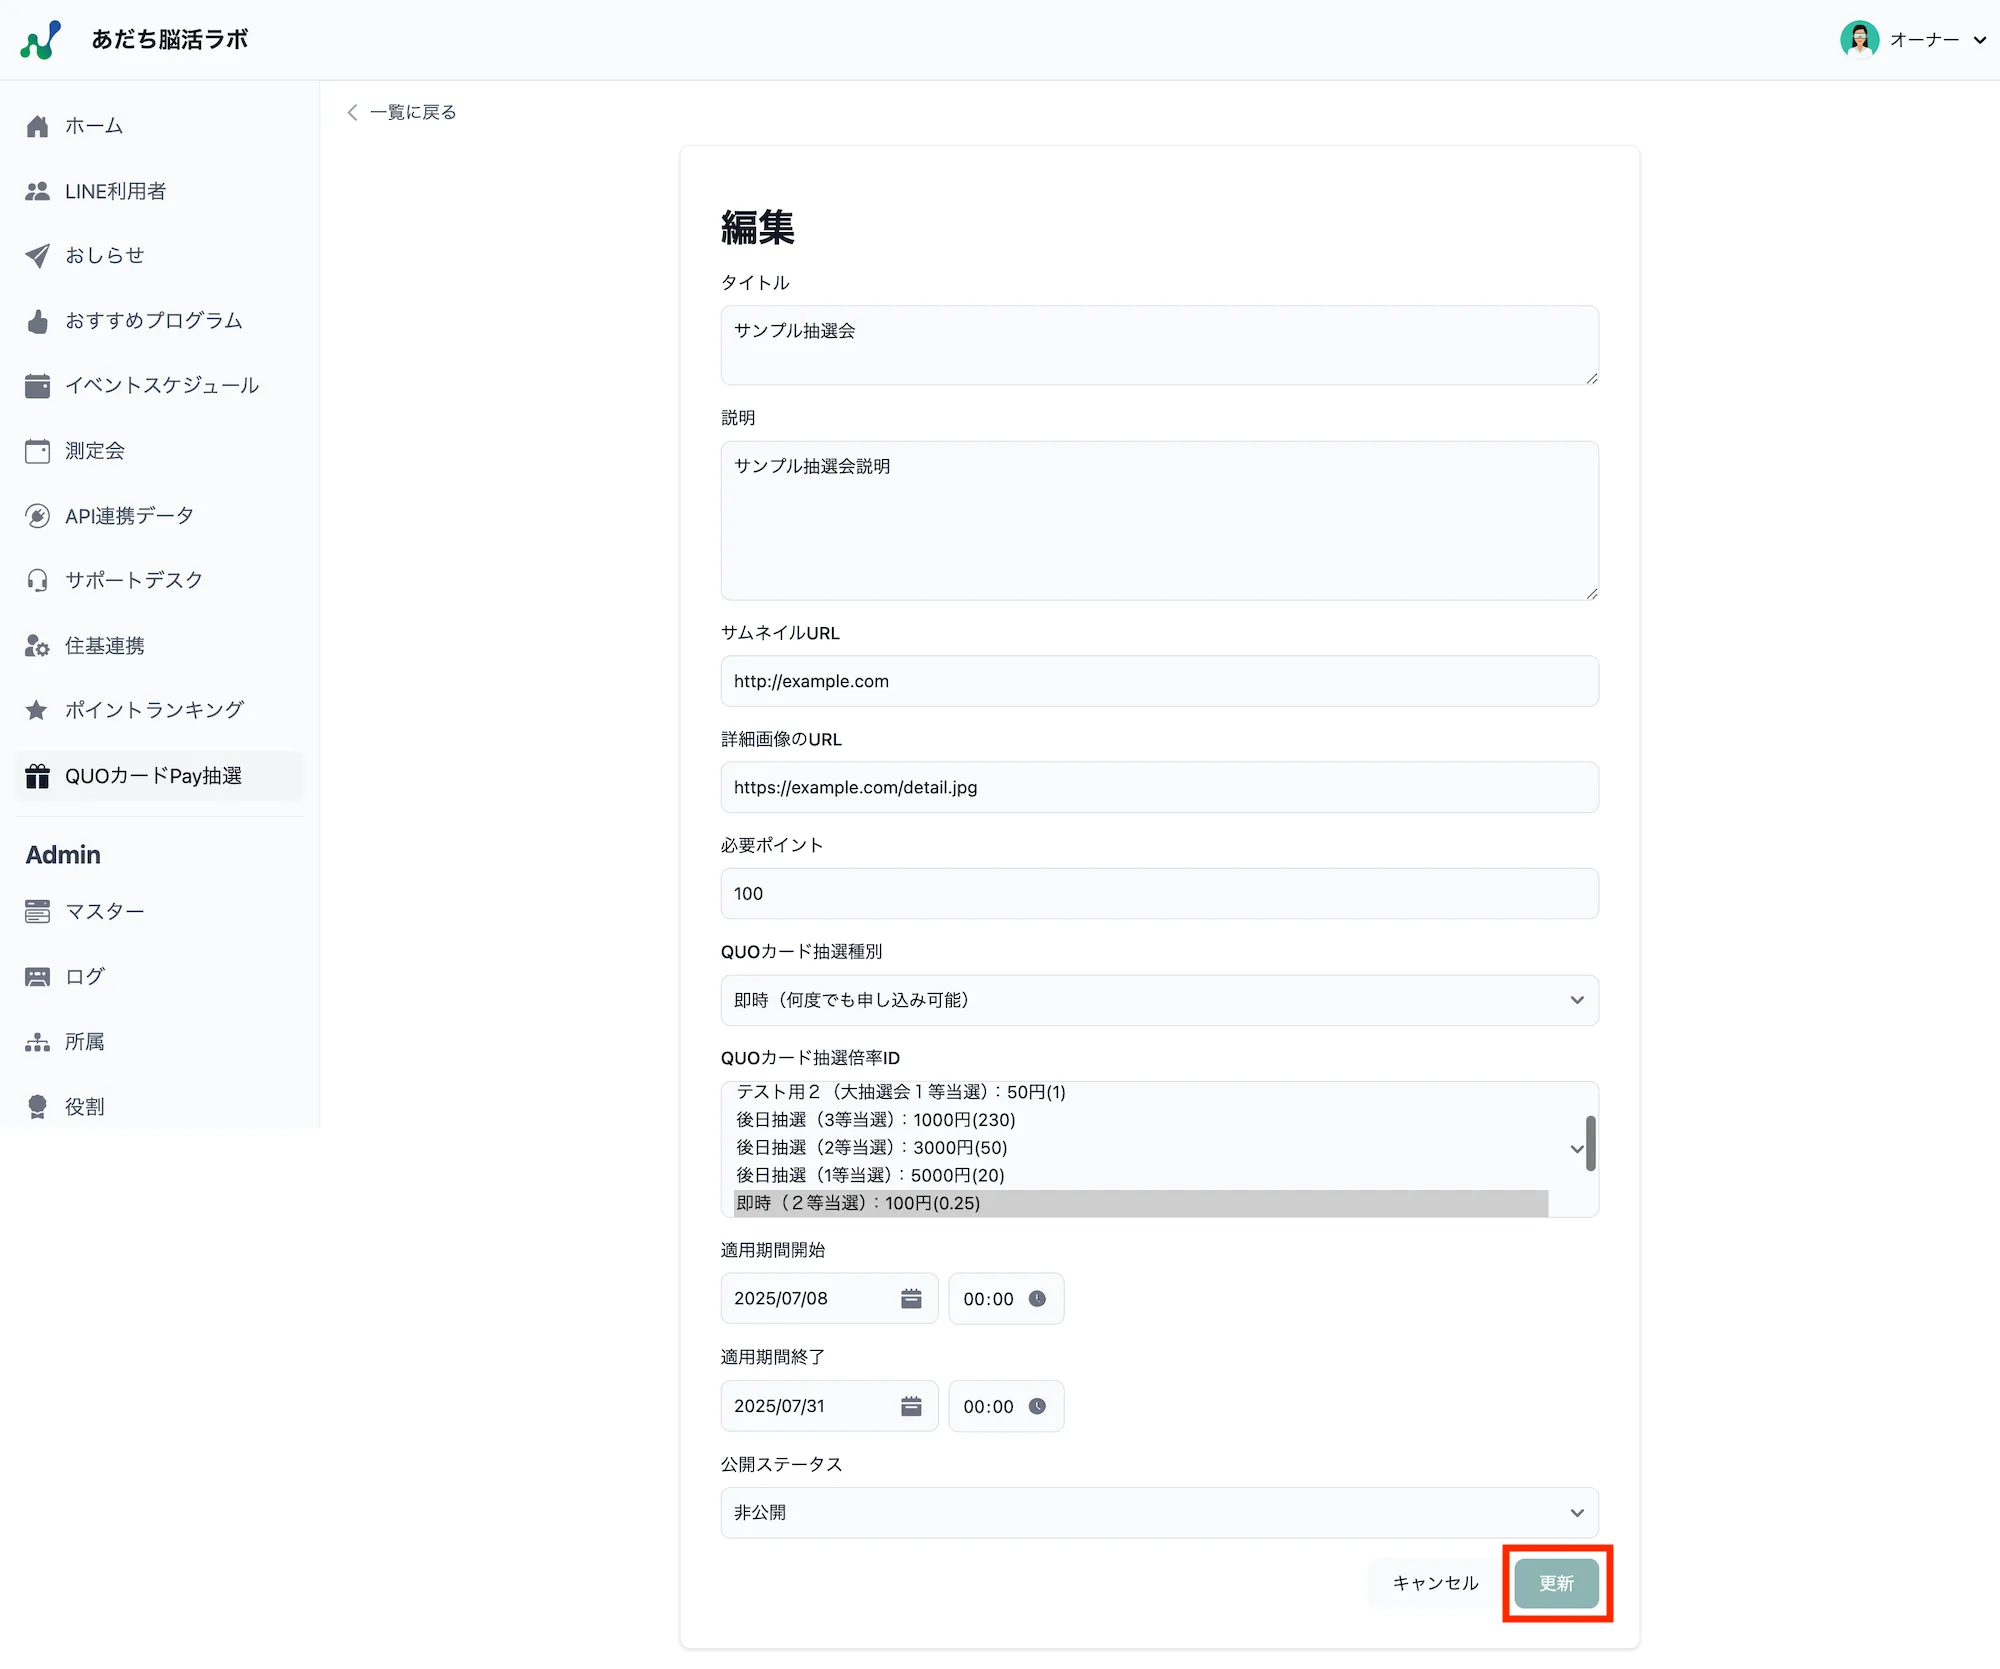This screenshot has width=2000, height=1669.
Task: Click the headset サポートデスク icon
Action: pyautogui.click(x=38, y=581)
